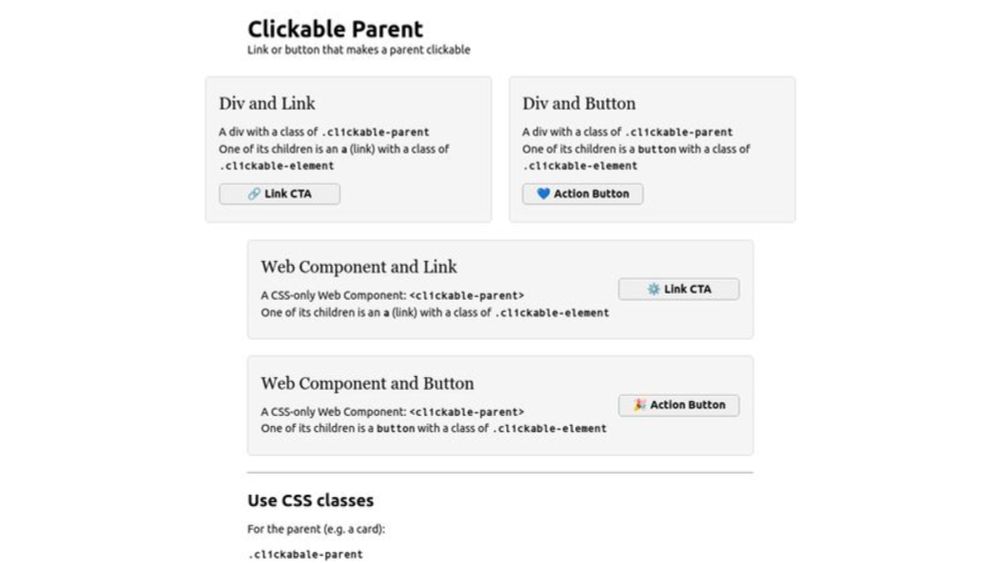Click .clickable-element code in Div and Button card
Screen dimensions: 1000x563
click(x=580, y=166)
